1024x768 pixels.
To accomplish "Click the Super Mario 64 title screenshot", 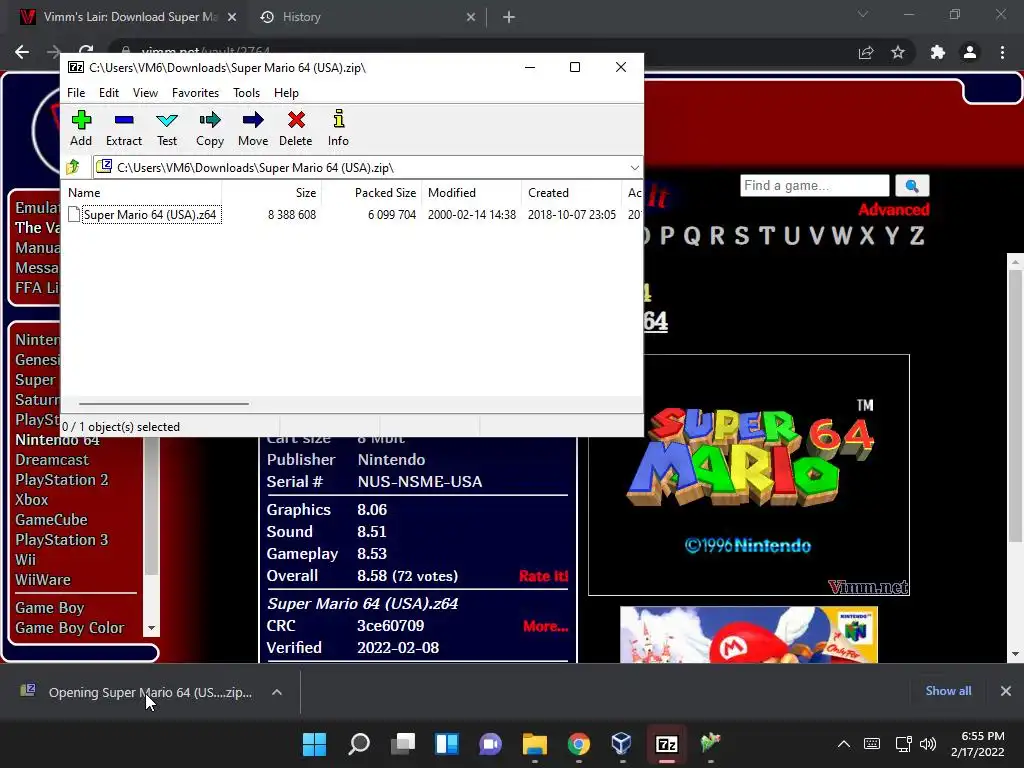I will 749,475.
